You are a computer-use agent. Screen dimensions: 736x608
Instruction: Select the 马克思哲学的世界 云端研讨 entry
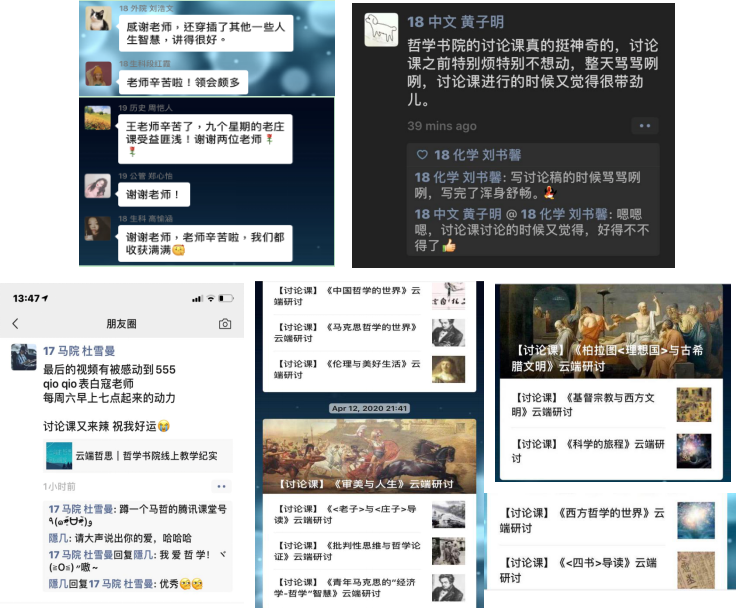(x=369, y=332)
